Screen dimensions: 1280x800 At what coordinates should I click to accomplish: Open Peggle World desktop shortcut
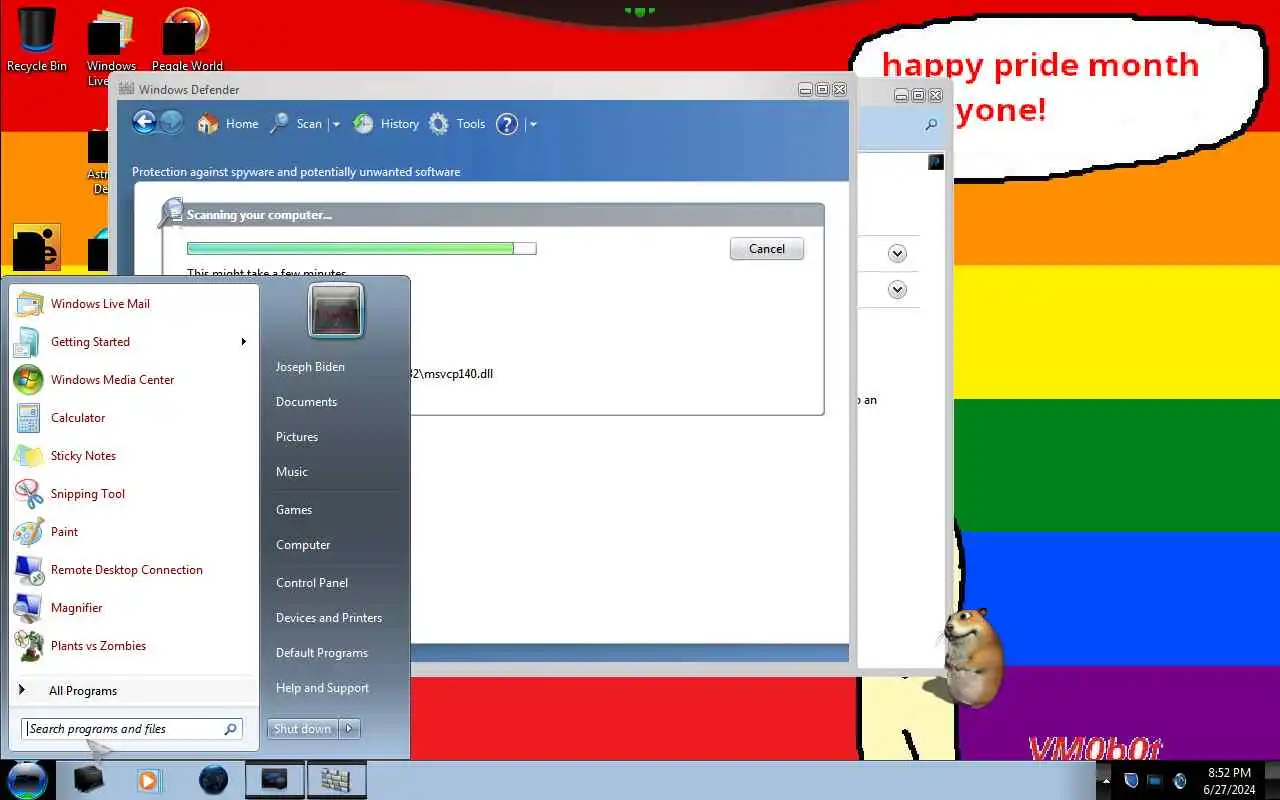(x=187, y=40)
